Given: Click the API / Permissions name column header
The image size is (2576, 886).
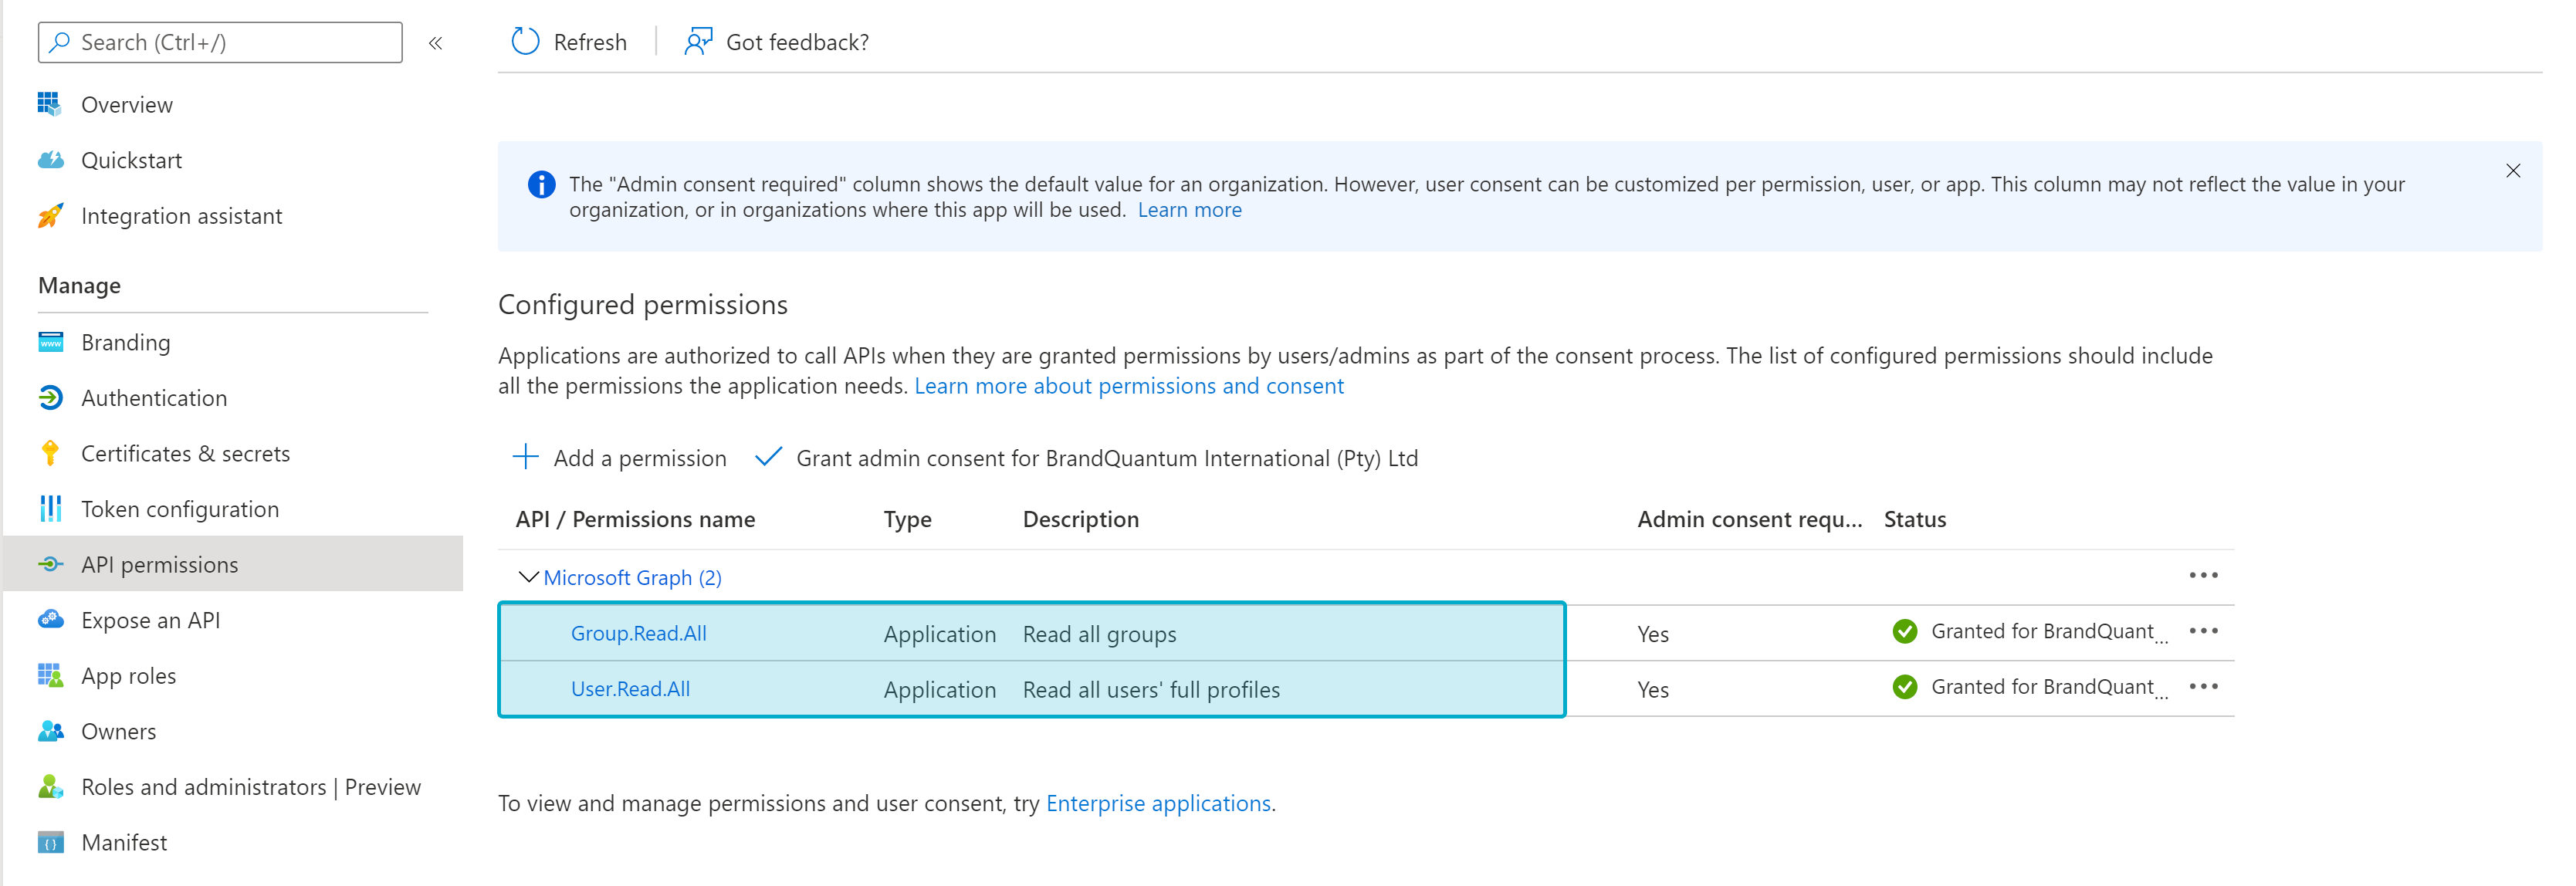Looking at the screenshot, I should 635,519.
